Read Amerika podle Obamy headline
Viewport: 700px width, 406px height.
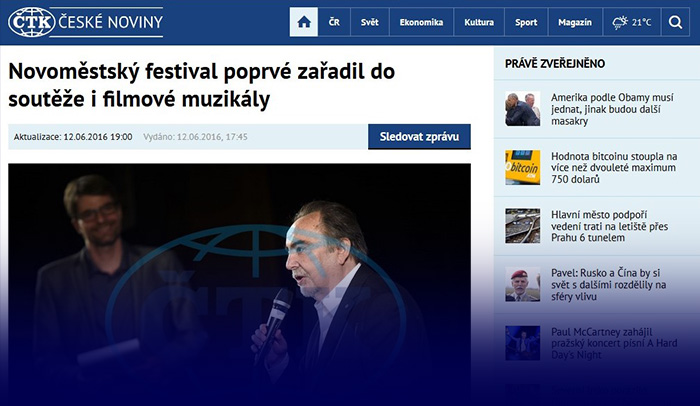point(612,109)
